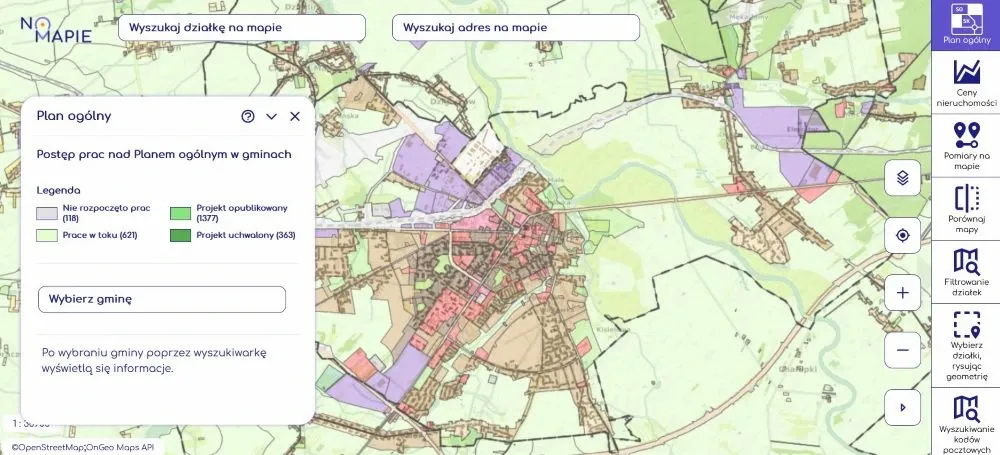Click the Plan ogólny panel title
This screenshot has width=1000, height=455.
point(74,116)
